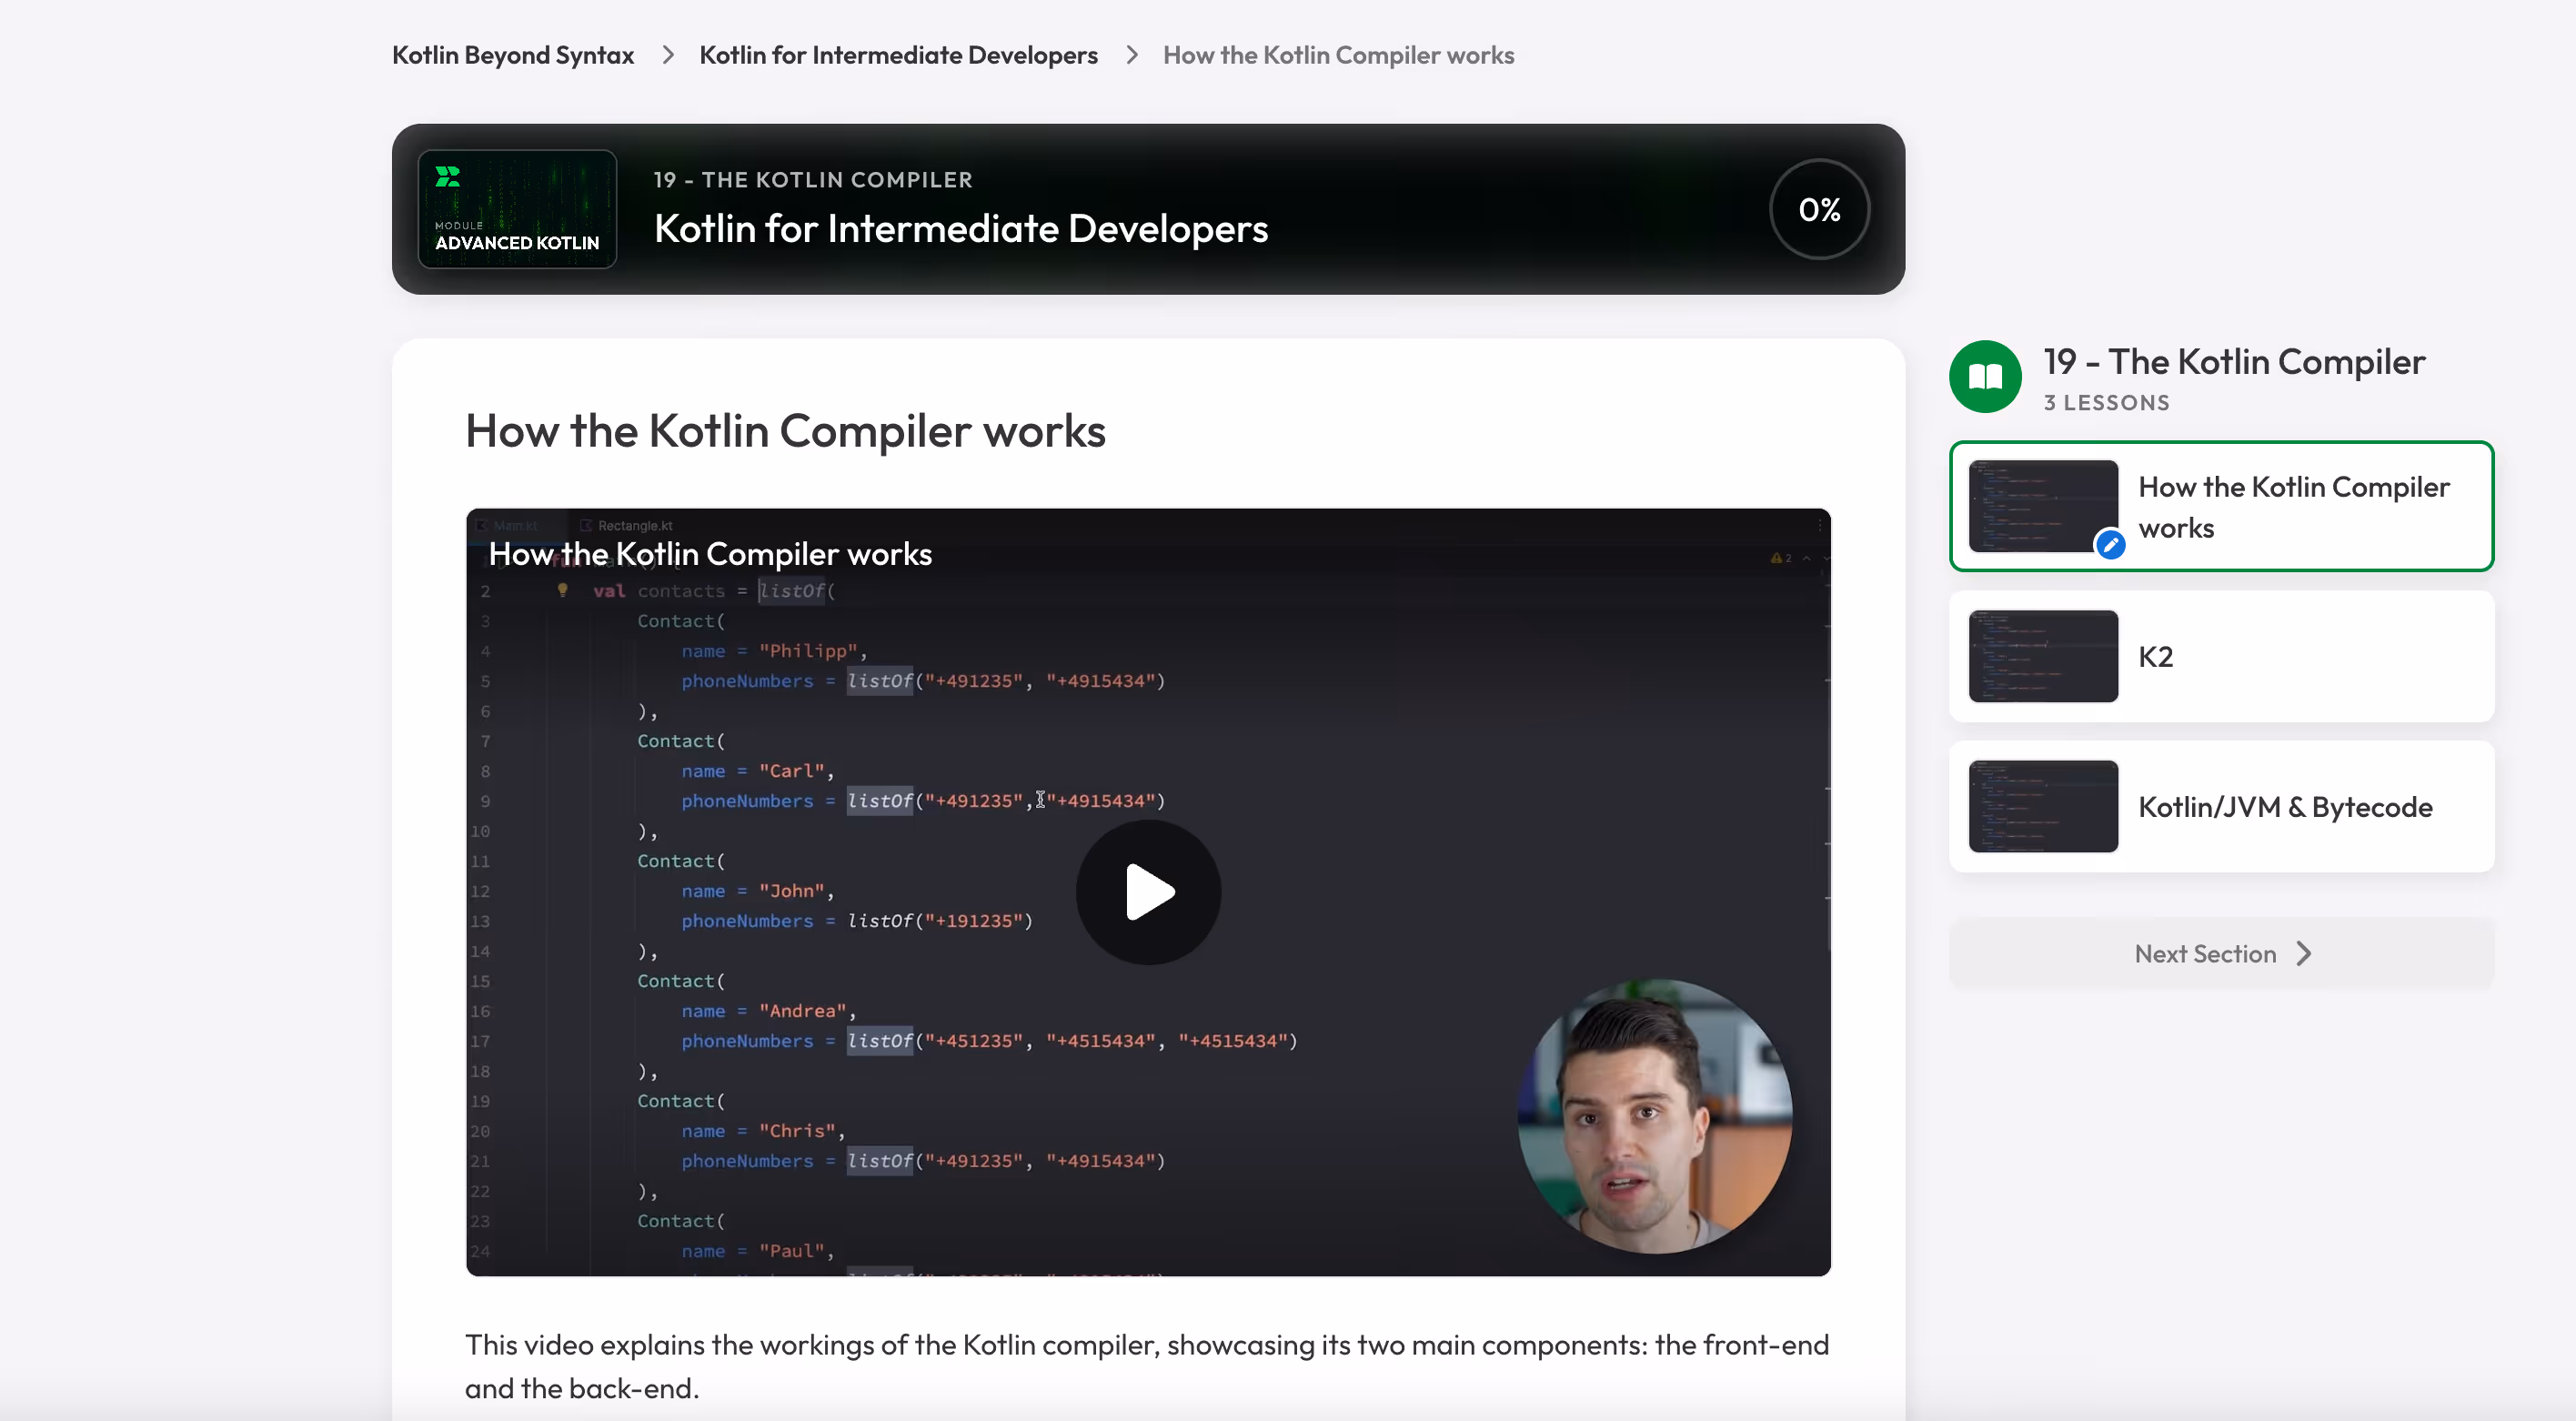Select the Kotlin/JVM & Bytecode lesson
This screenshot has height=1421, width=2576.
pos(2284,807)
